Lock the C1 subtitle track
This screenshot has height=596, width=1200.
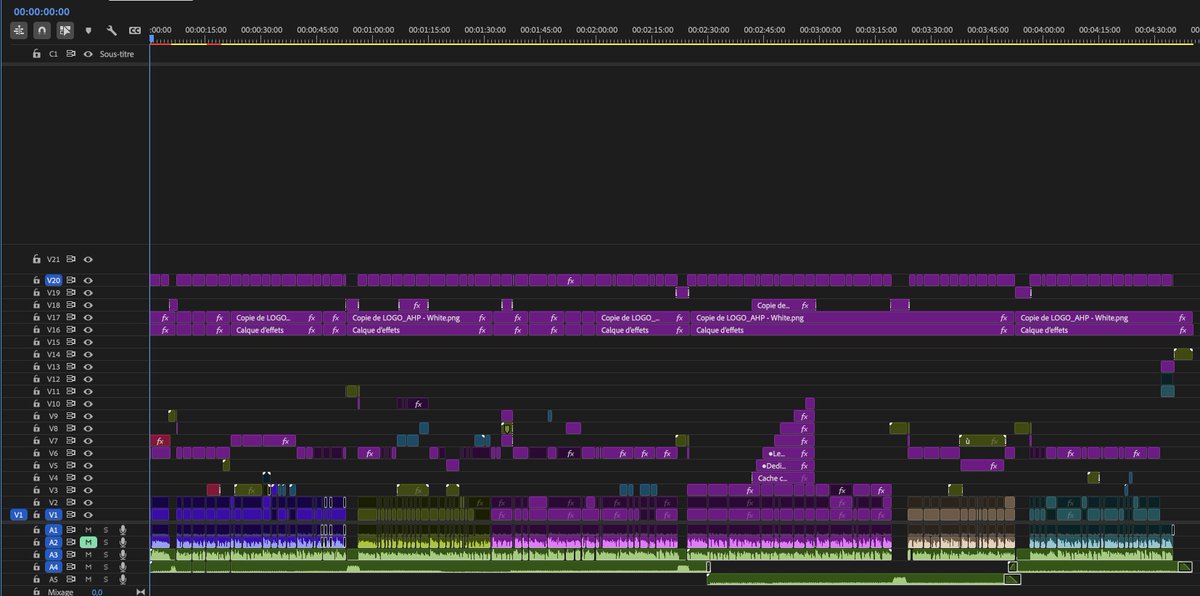pos(37,53)
